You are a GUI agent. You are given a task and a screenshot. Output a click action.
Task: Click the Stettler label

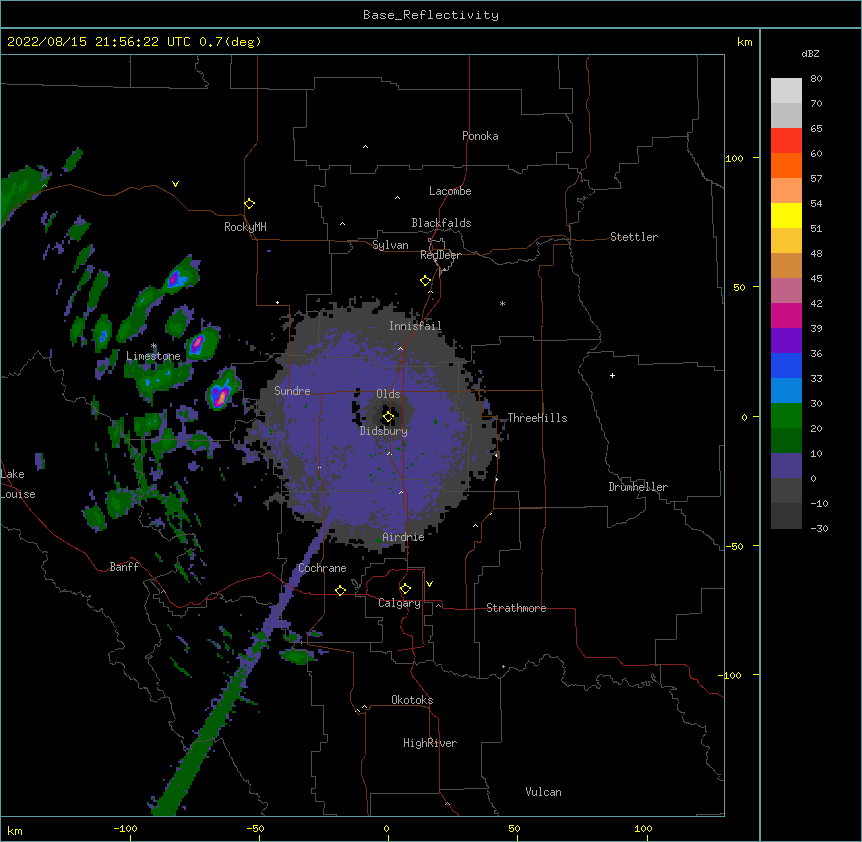634,237
